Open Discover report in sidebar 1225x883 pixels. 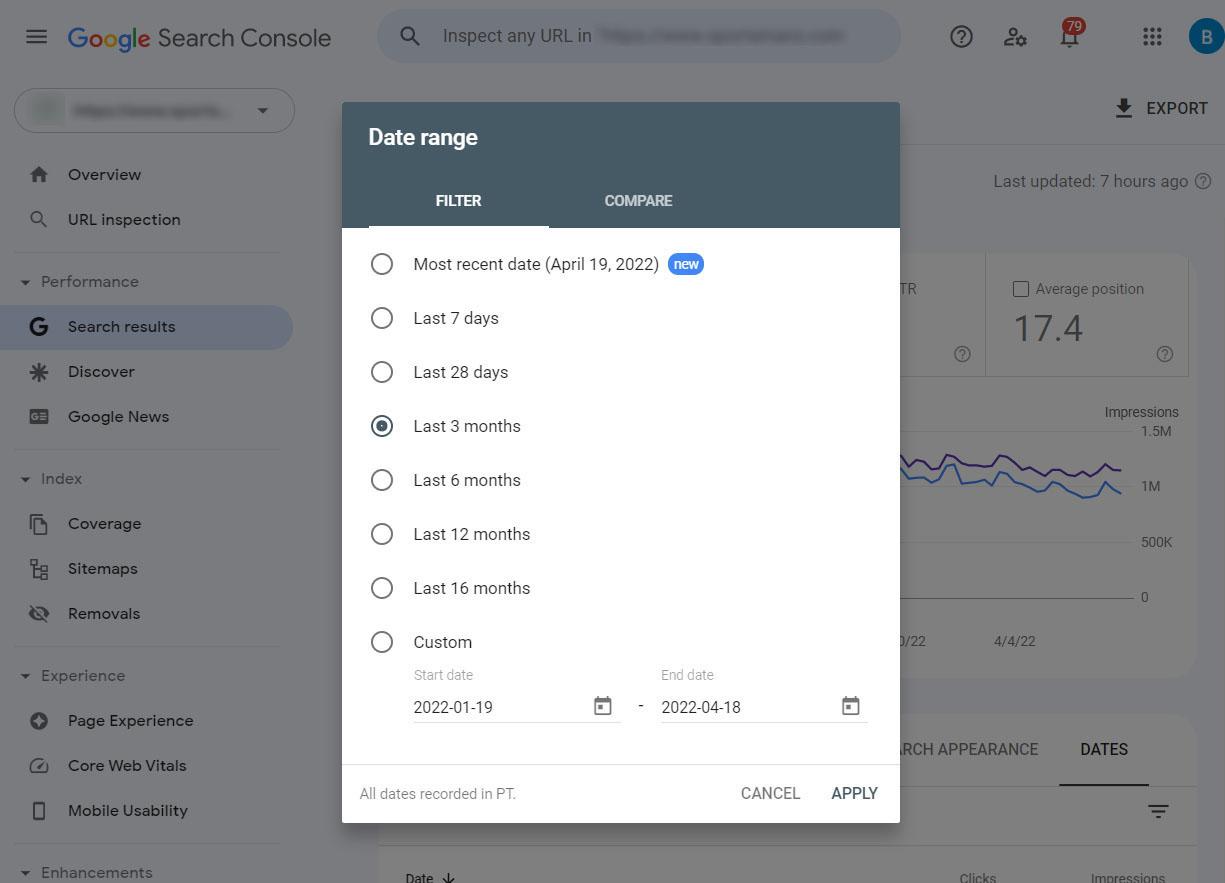[x=101, y=371]
